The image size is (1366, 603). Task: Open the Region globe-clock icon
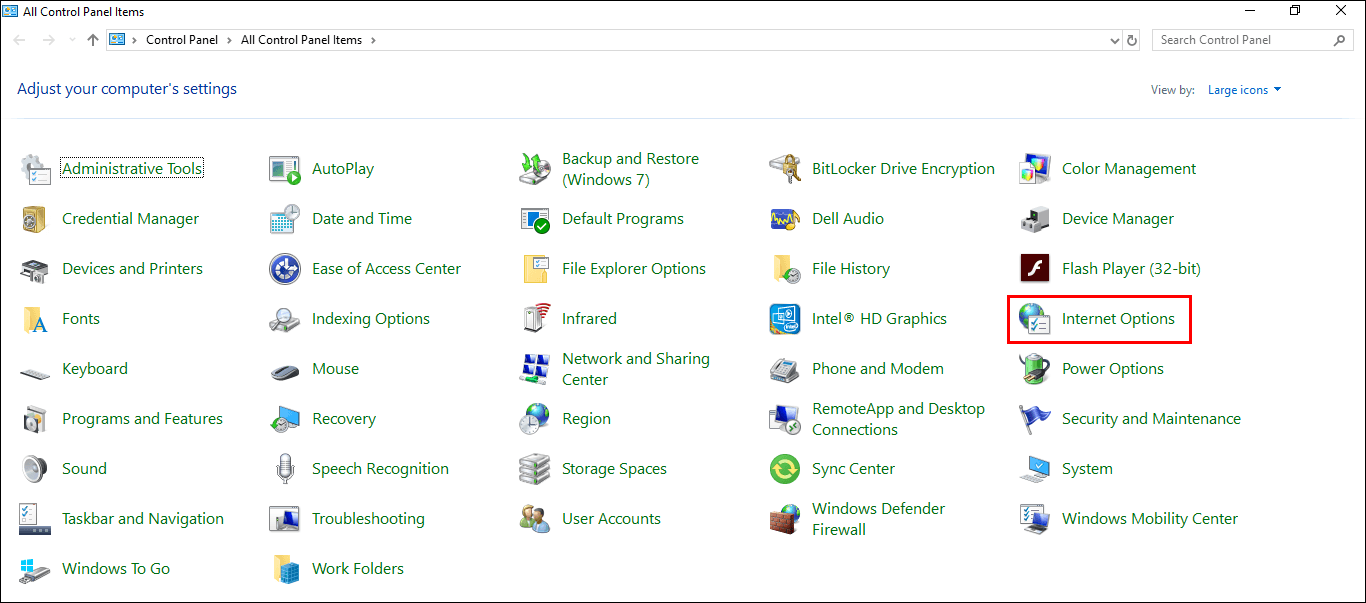(535, 419)
